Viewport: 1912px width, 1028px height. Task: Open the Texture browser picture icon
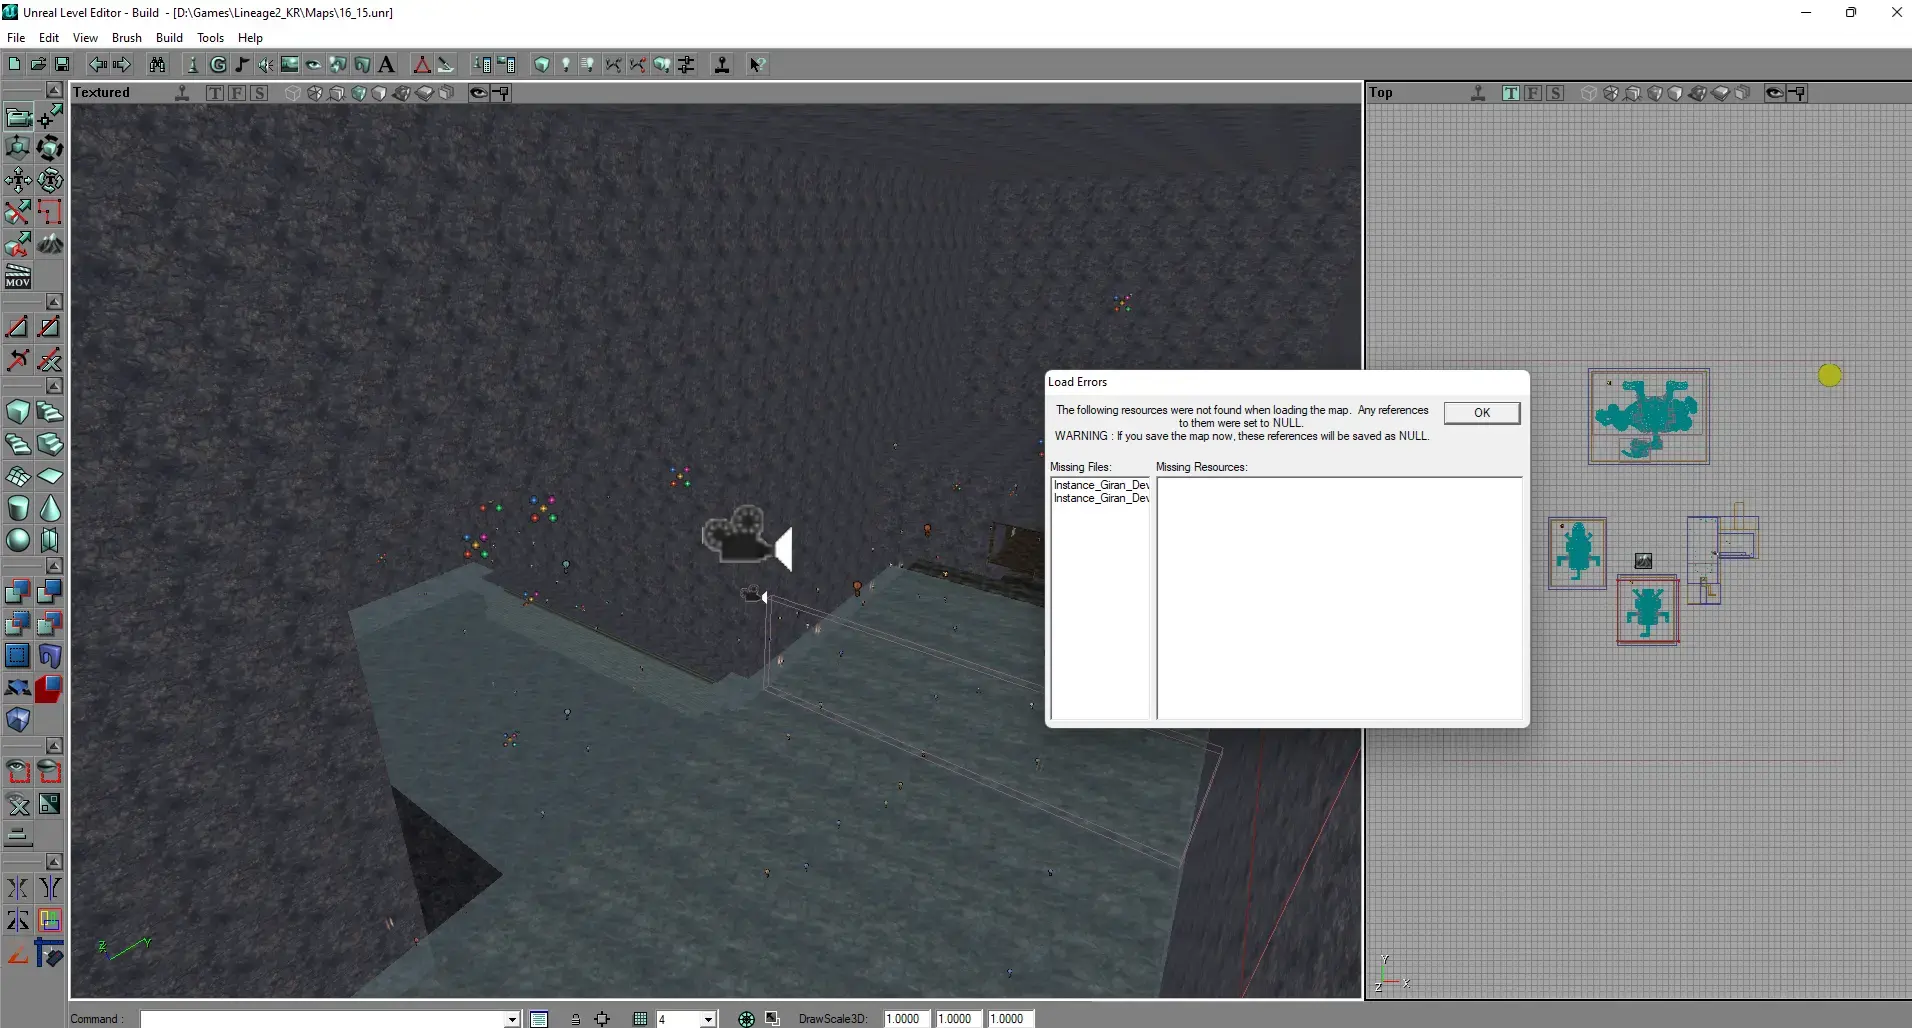point(290,65)
